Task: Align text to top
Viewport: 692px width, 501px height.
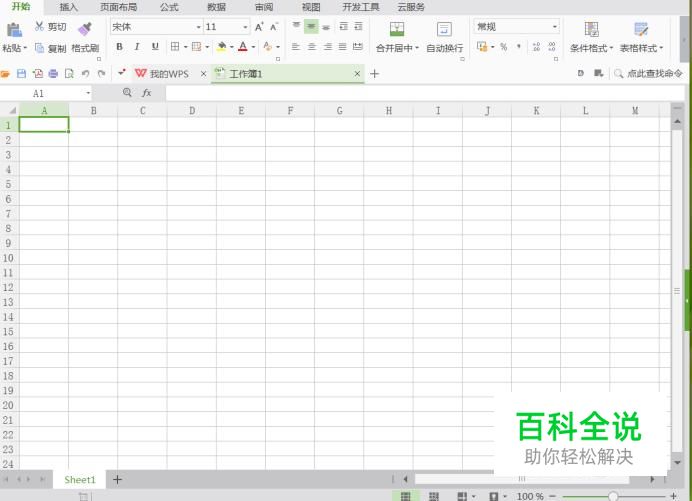Action: click(x=296, y=26)
